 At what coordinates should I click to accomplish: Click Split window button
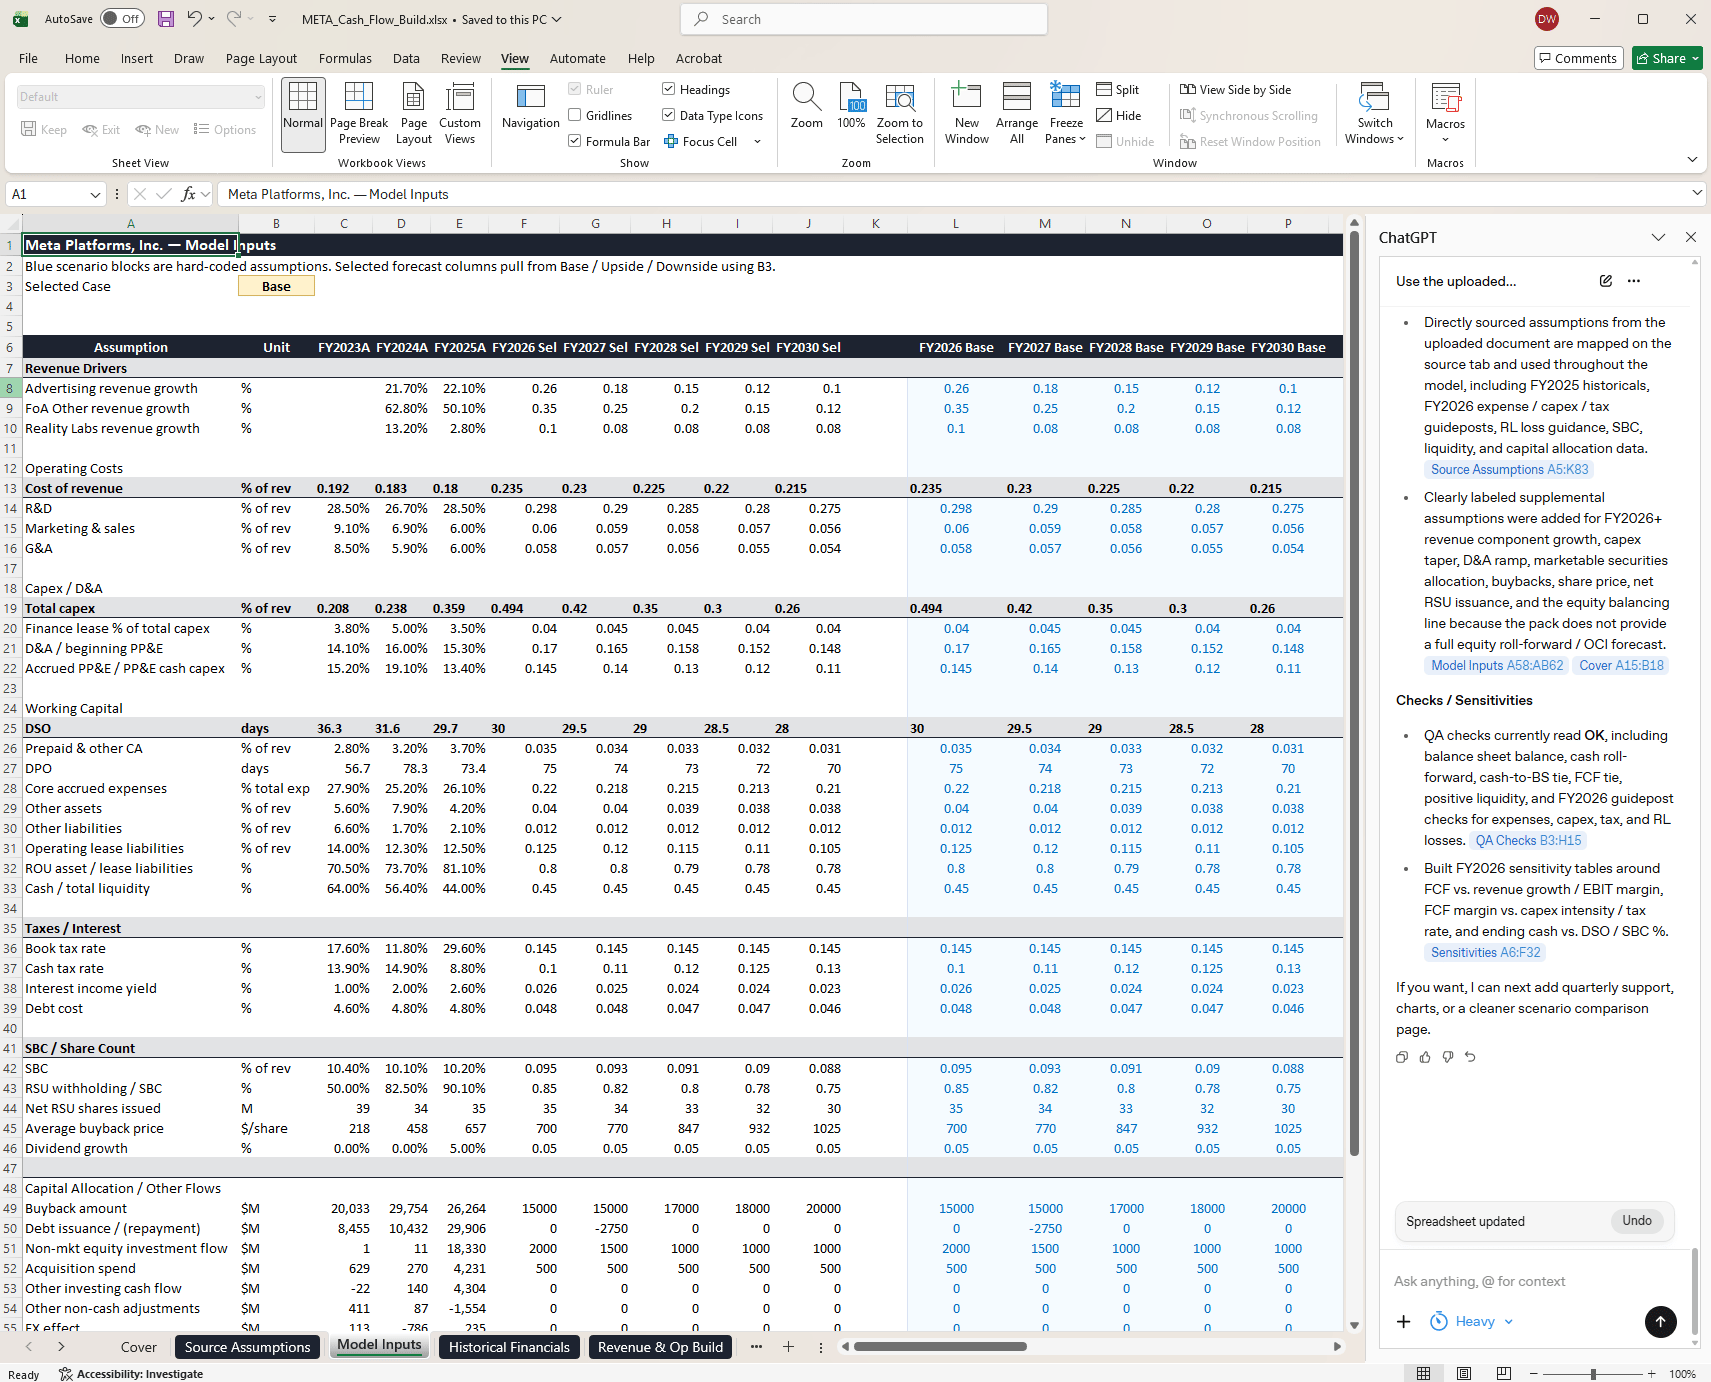(1118, 90)
